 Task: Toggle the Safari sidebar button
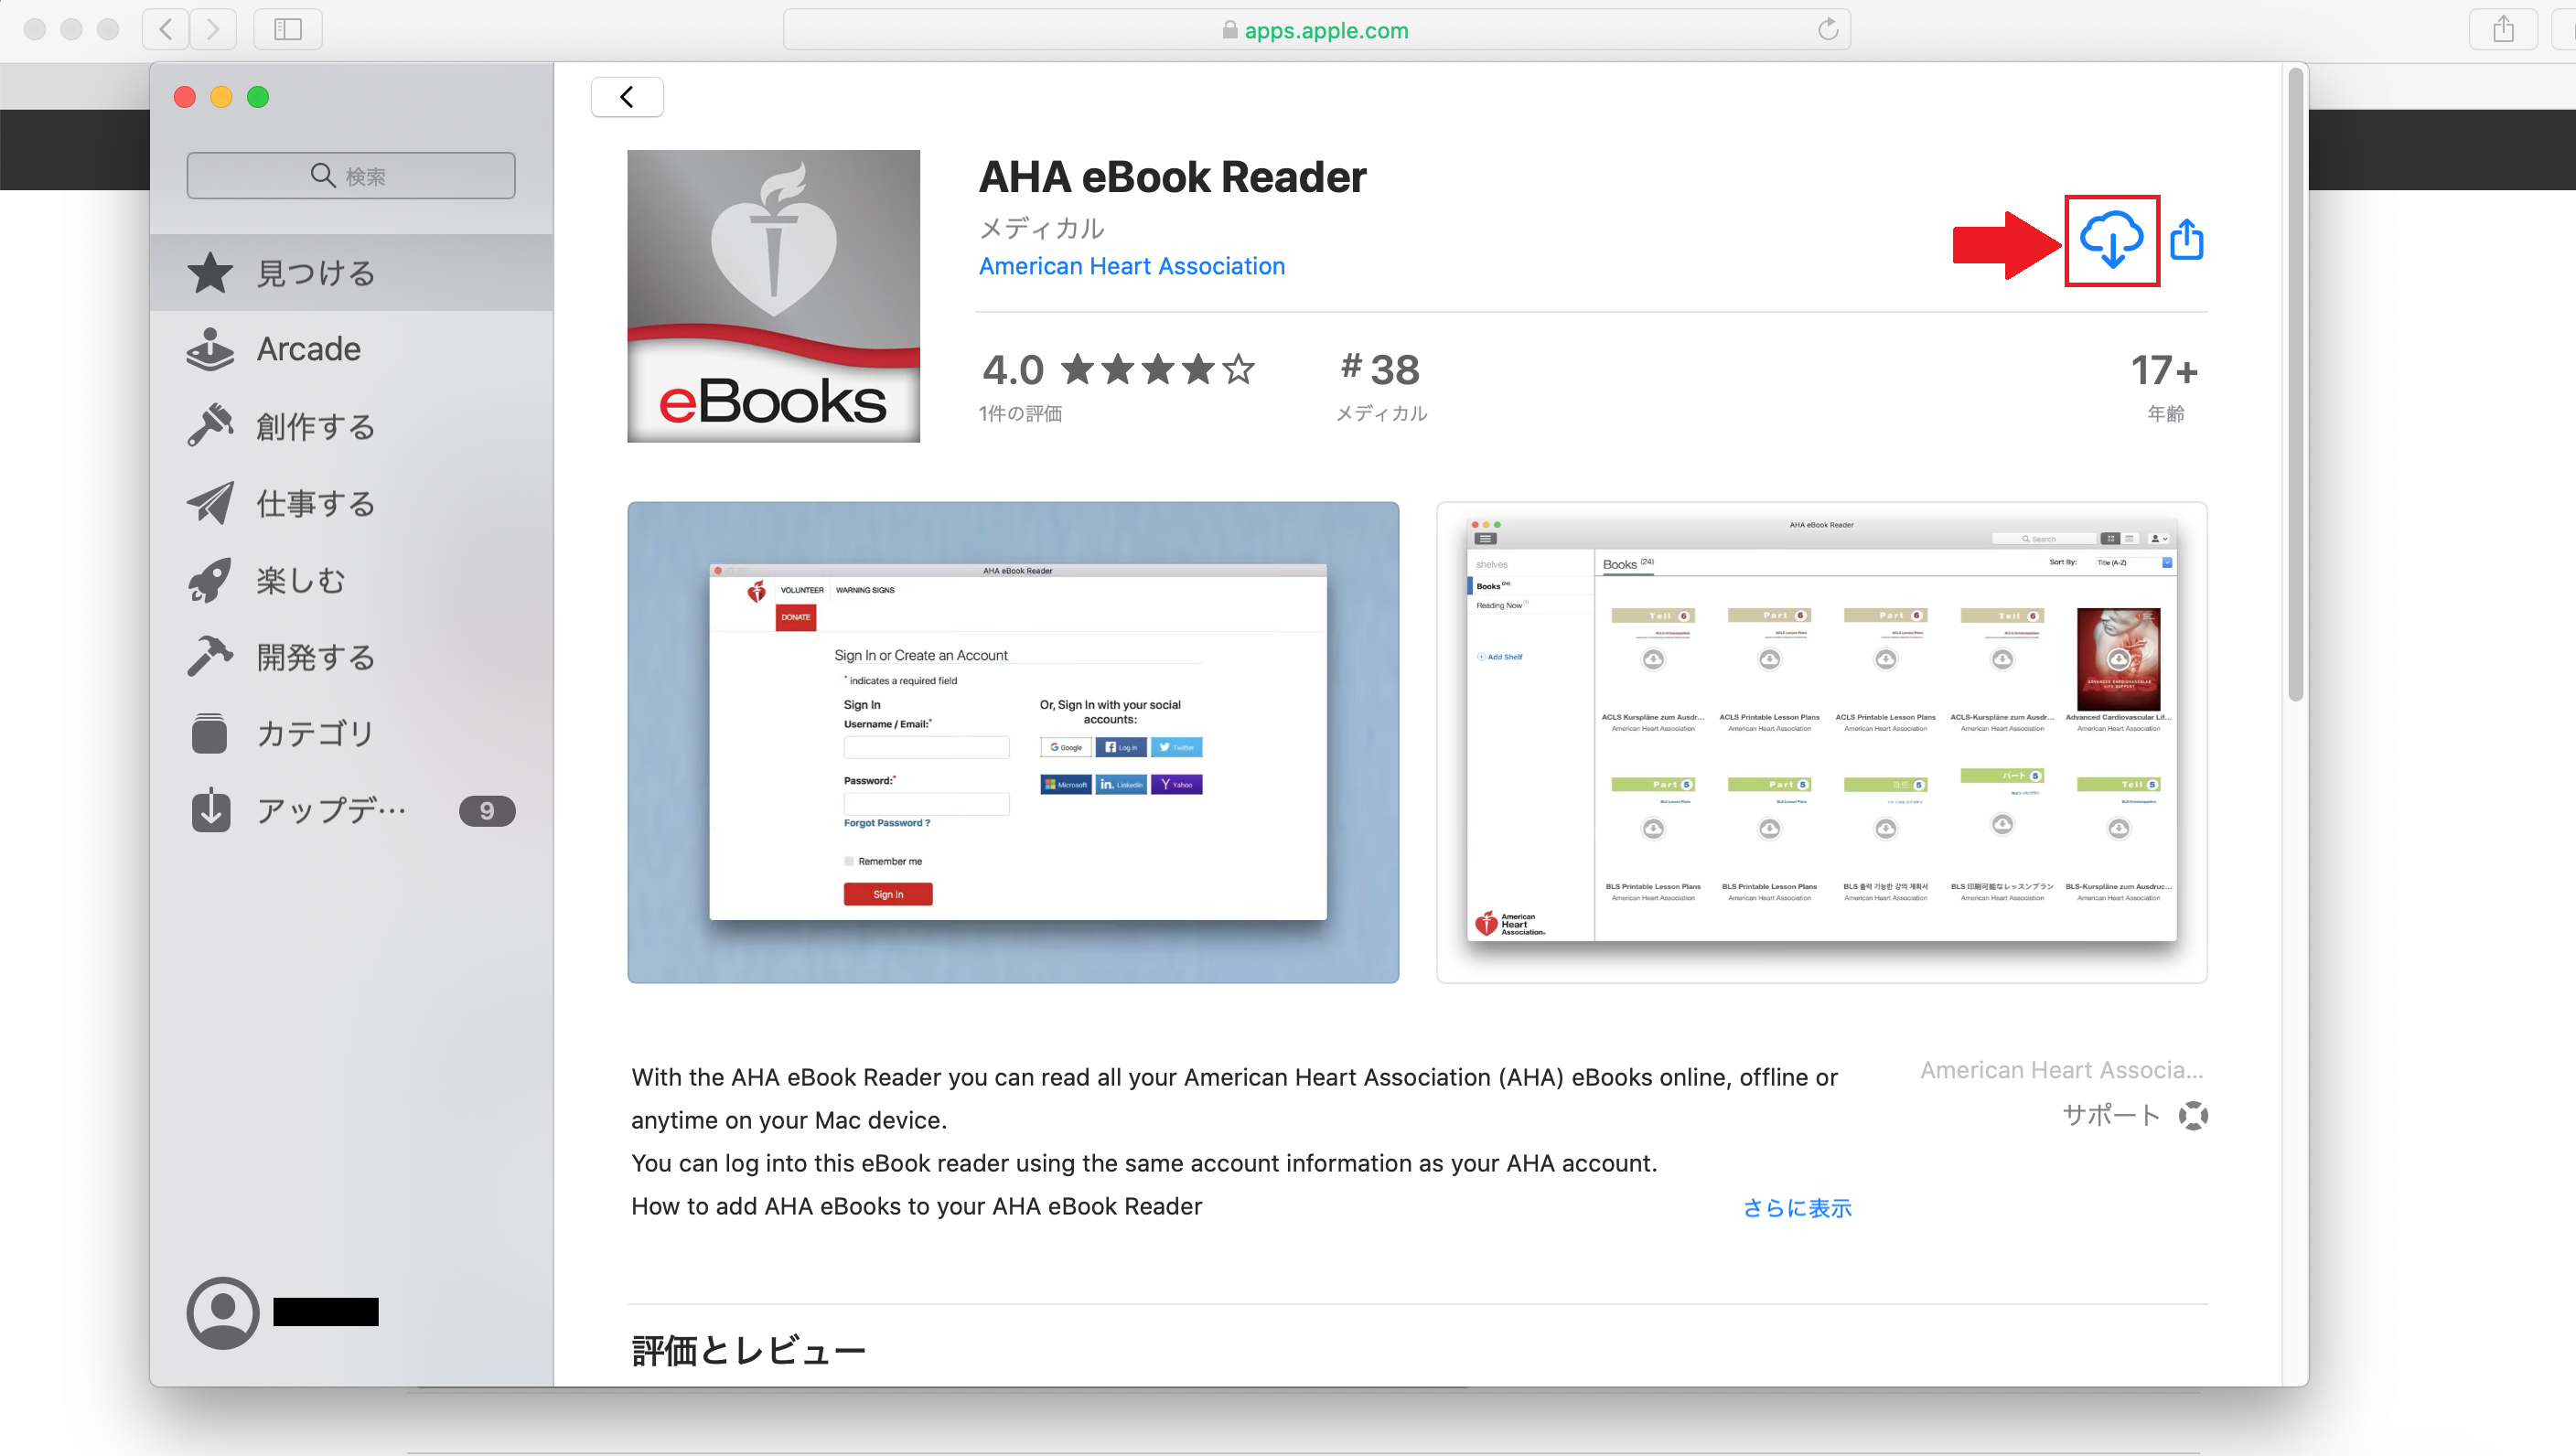coord(288,30)
